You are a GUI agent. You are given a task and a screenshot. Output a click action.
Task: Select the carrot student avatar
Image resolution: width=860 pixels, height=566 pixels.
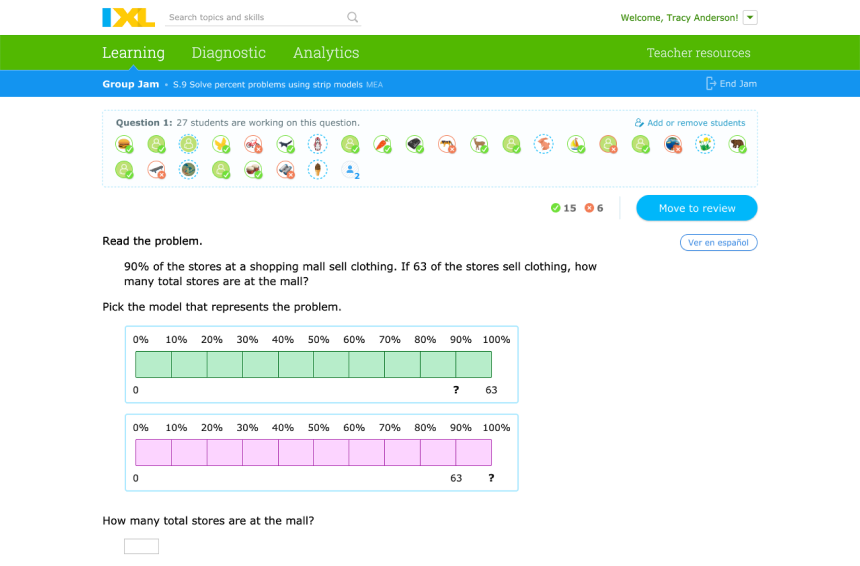coord(382,144)
